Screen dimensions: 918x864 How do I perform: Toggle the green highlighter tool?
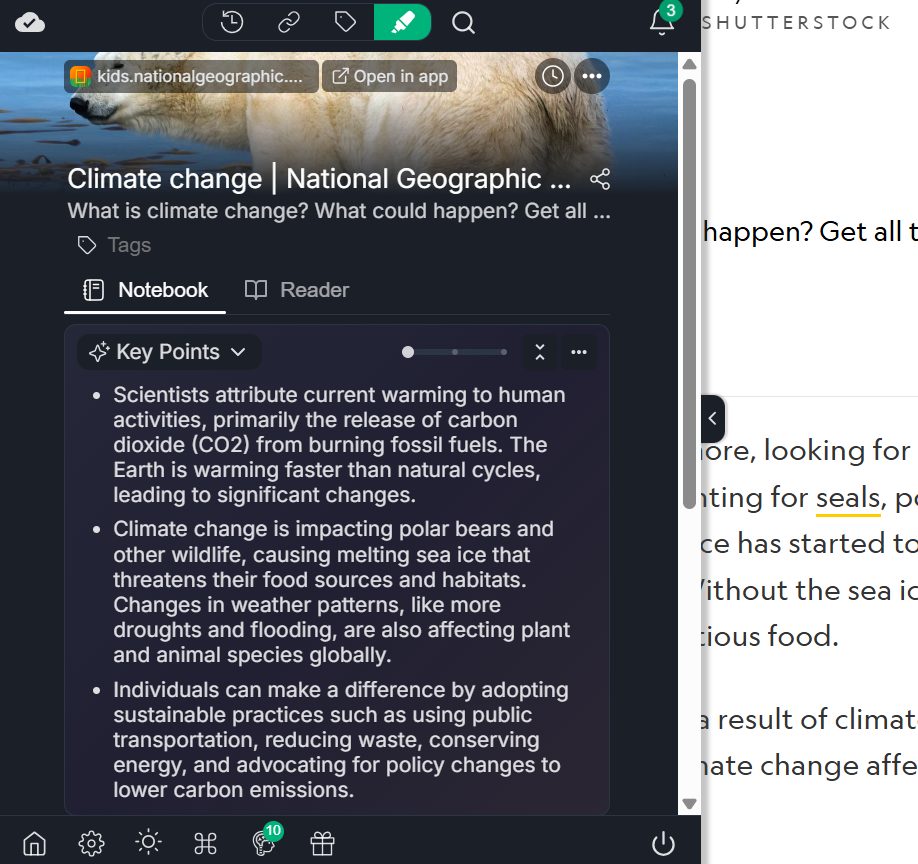(402, 22)
